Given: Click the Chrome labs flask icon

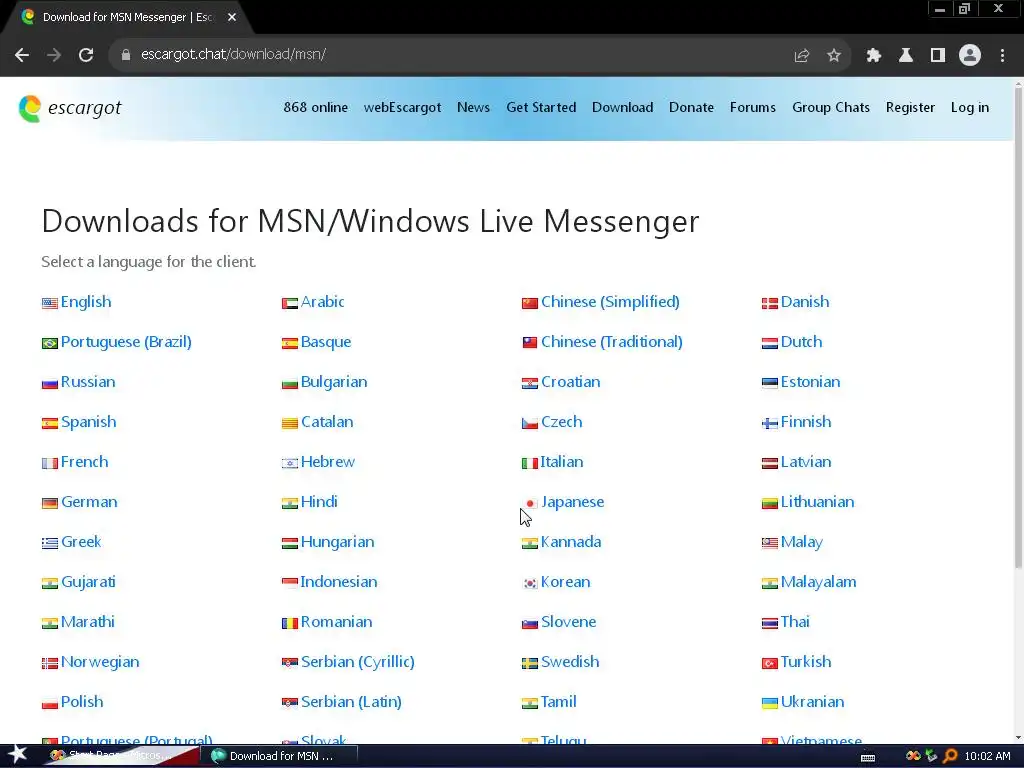Looking at the screenshot, I should tap(906, 56).
